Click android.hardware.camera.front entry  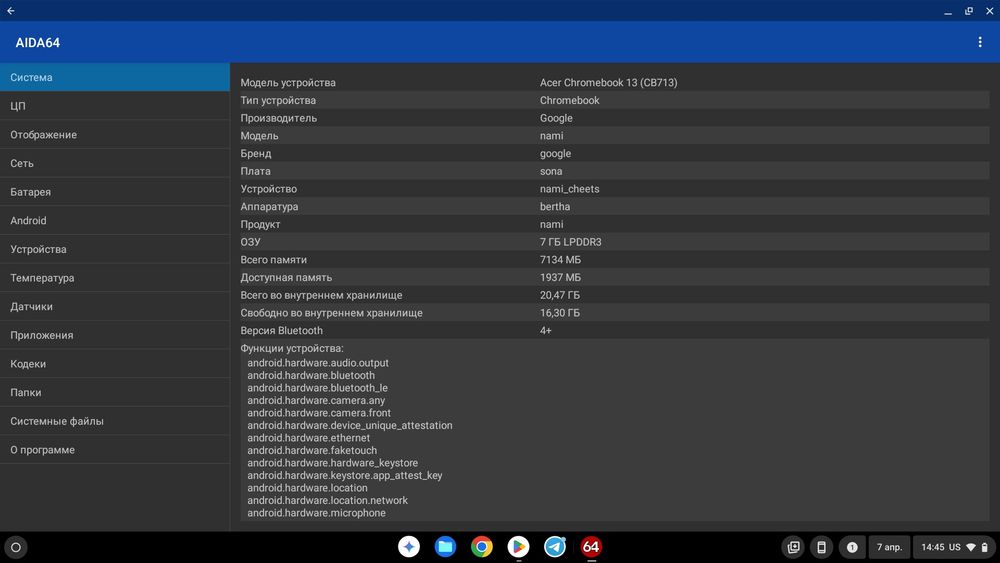coord(319,413)
